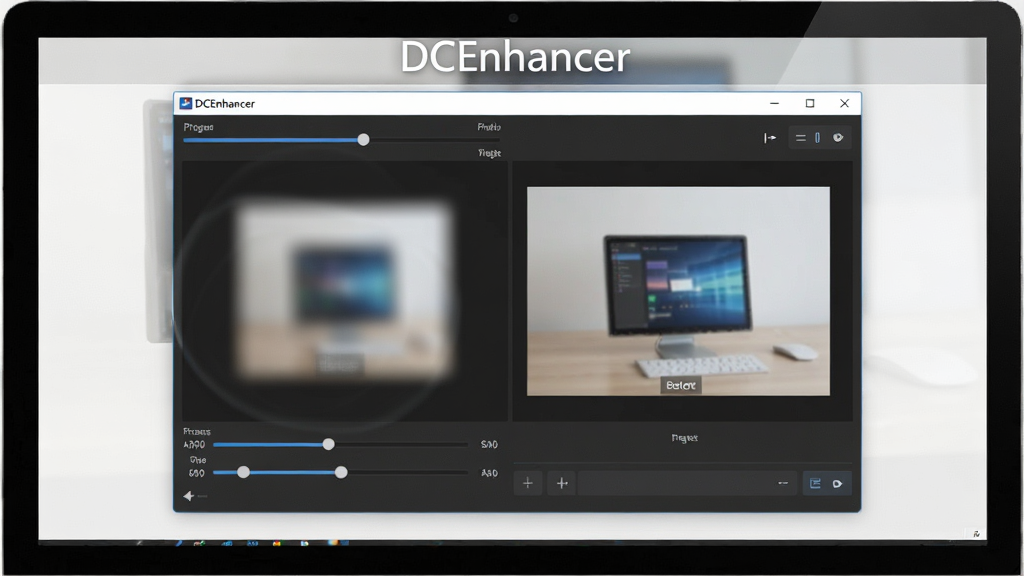Maximize the DCEnhancer window
1024x576 pixels.
point(810,103)
